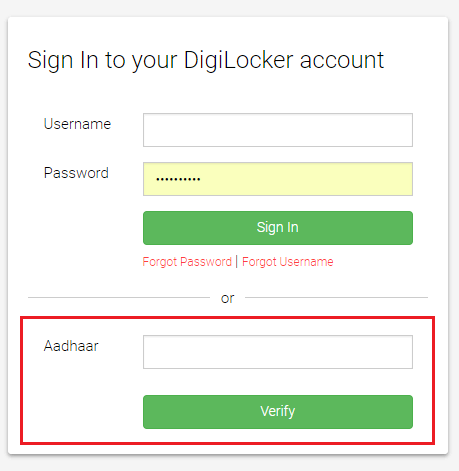Click the masked password dots
Image resolution: width=459 pixels, height=471 pixels.
(178, 179)
